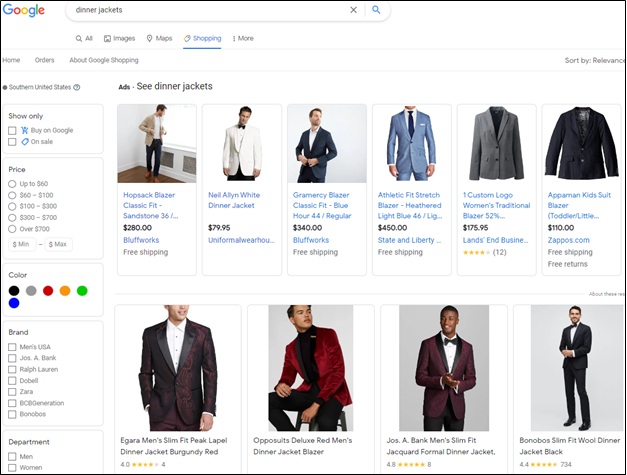Check the Ralph Lauren brand filter
This screenshot has width=627, height=475.
point(12,369)
